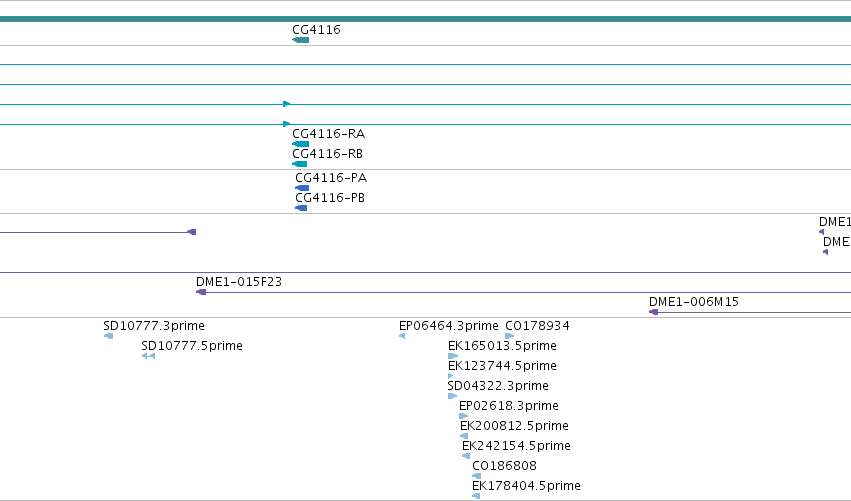Open the CG4116-PB label link
Viewport: 851px width, 501px height.
click(x=330, y=198)
